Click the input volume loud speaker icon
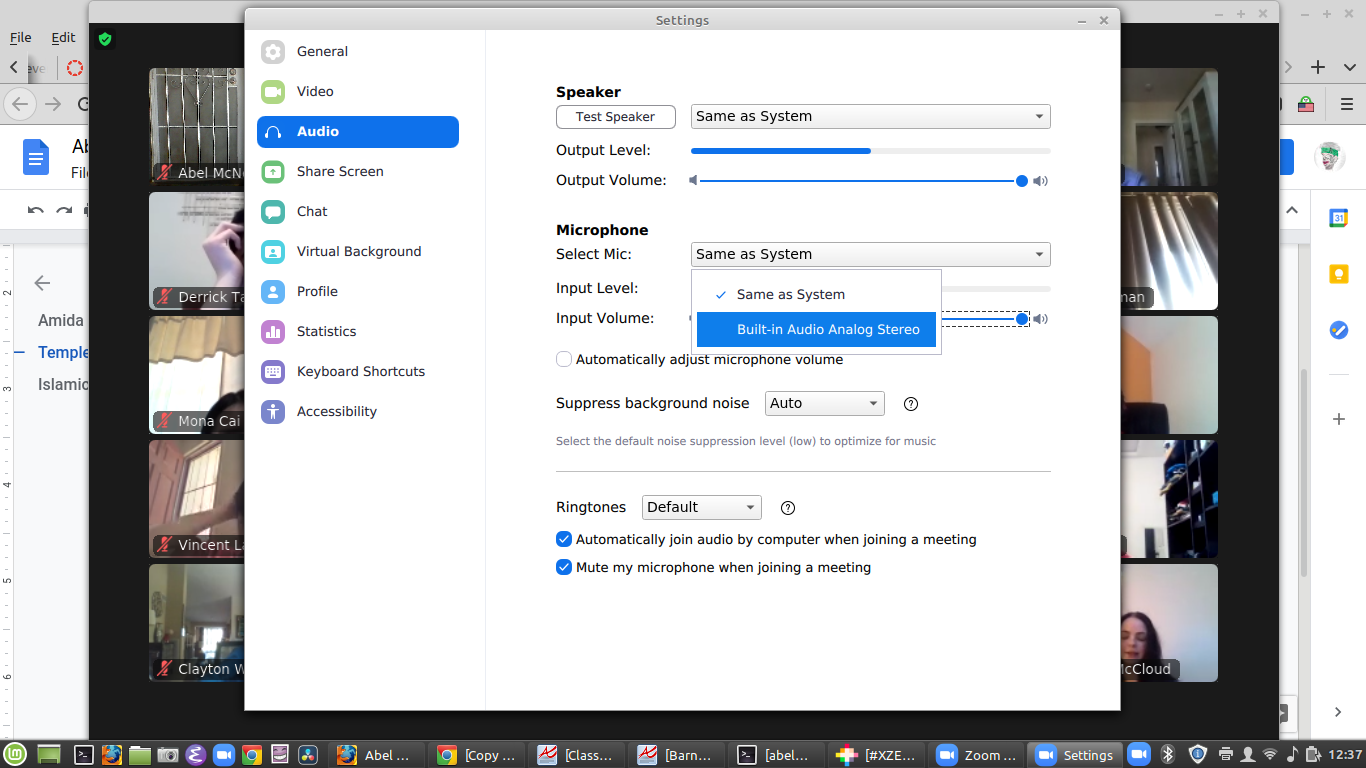This screenshot has height=768, width=1366. click(1041, 319)
